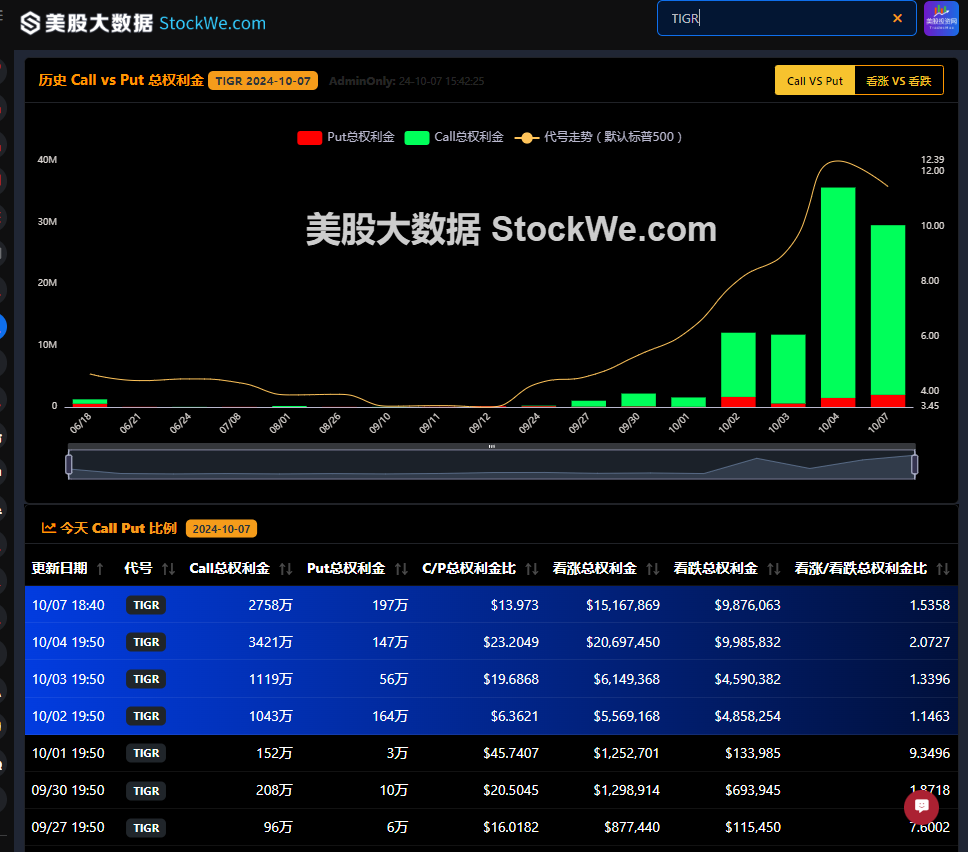Toggle the Put总权利金 legend series
The height and width of the screenshot is (852, 968).
(346, 137)
